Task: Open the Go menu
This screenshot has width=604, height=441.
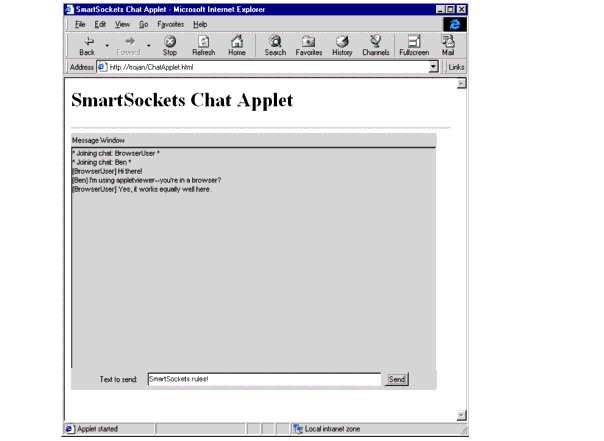Action: pos(144,24)
